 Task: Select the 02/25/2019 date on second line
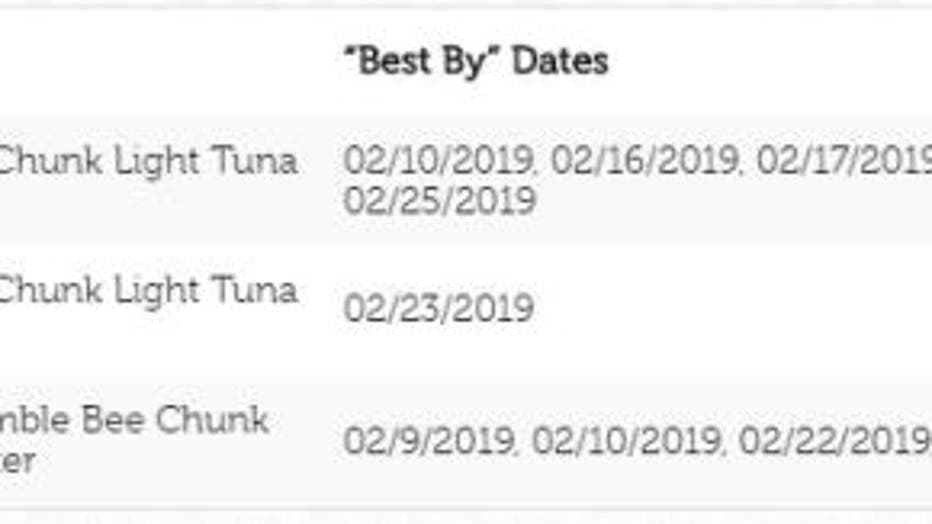(x=440, y=200)
